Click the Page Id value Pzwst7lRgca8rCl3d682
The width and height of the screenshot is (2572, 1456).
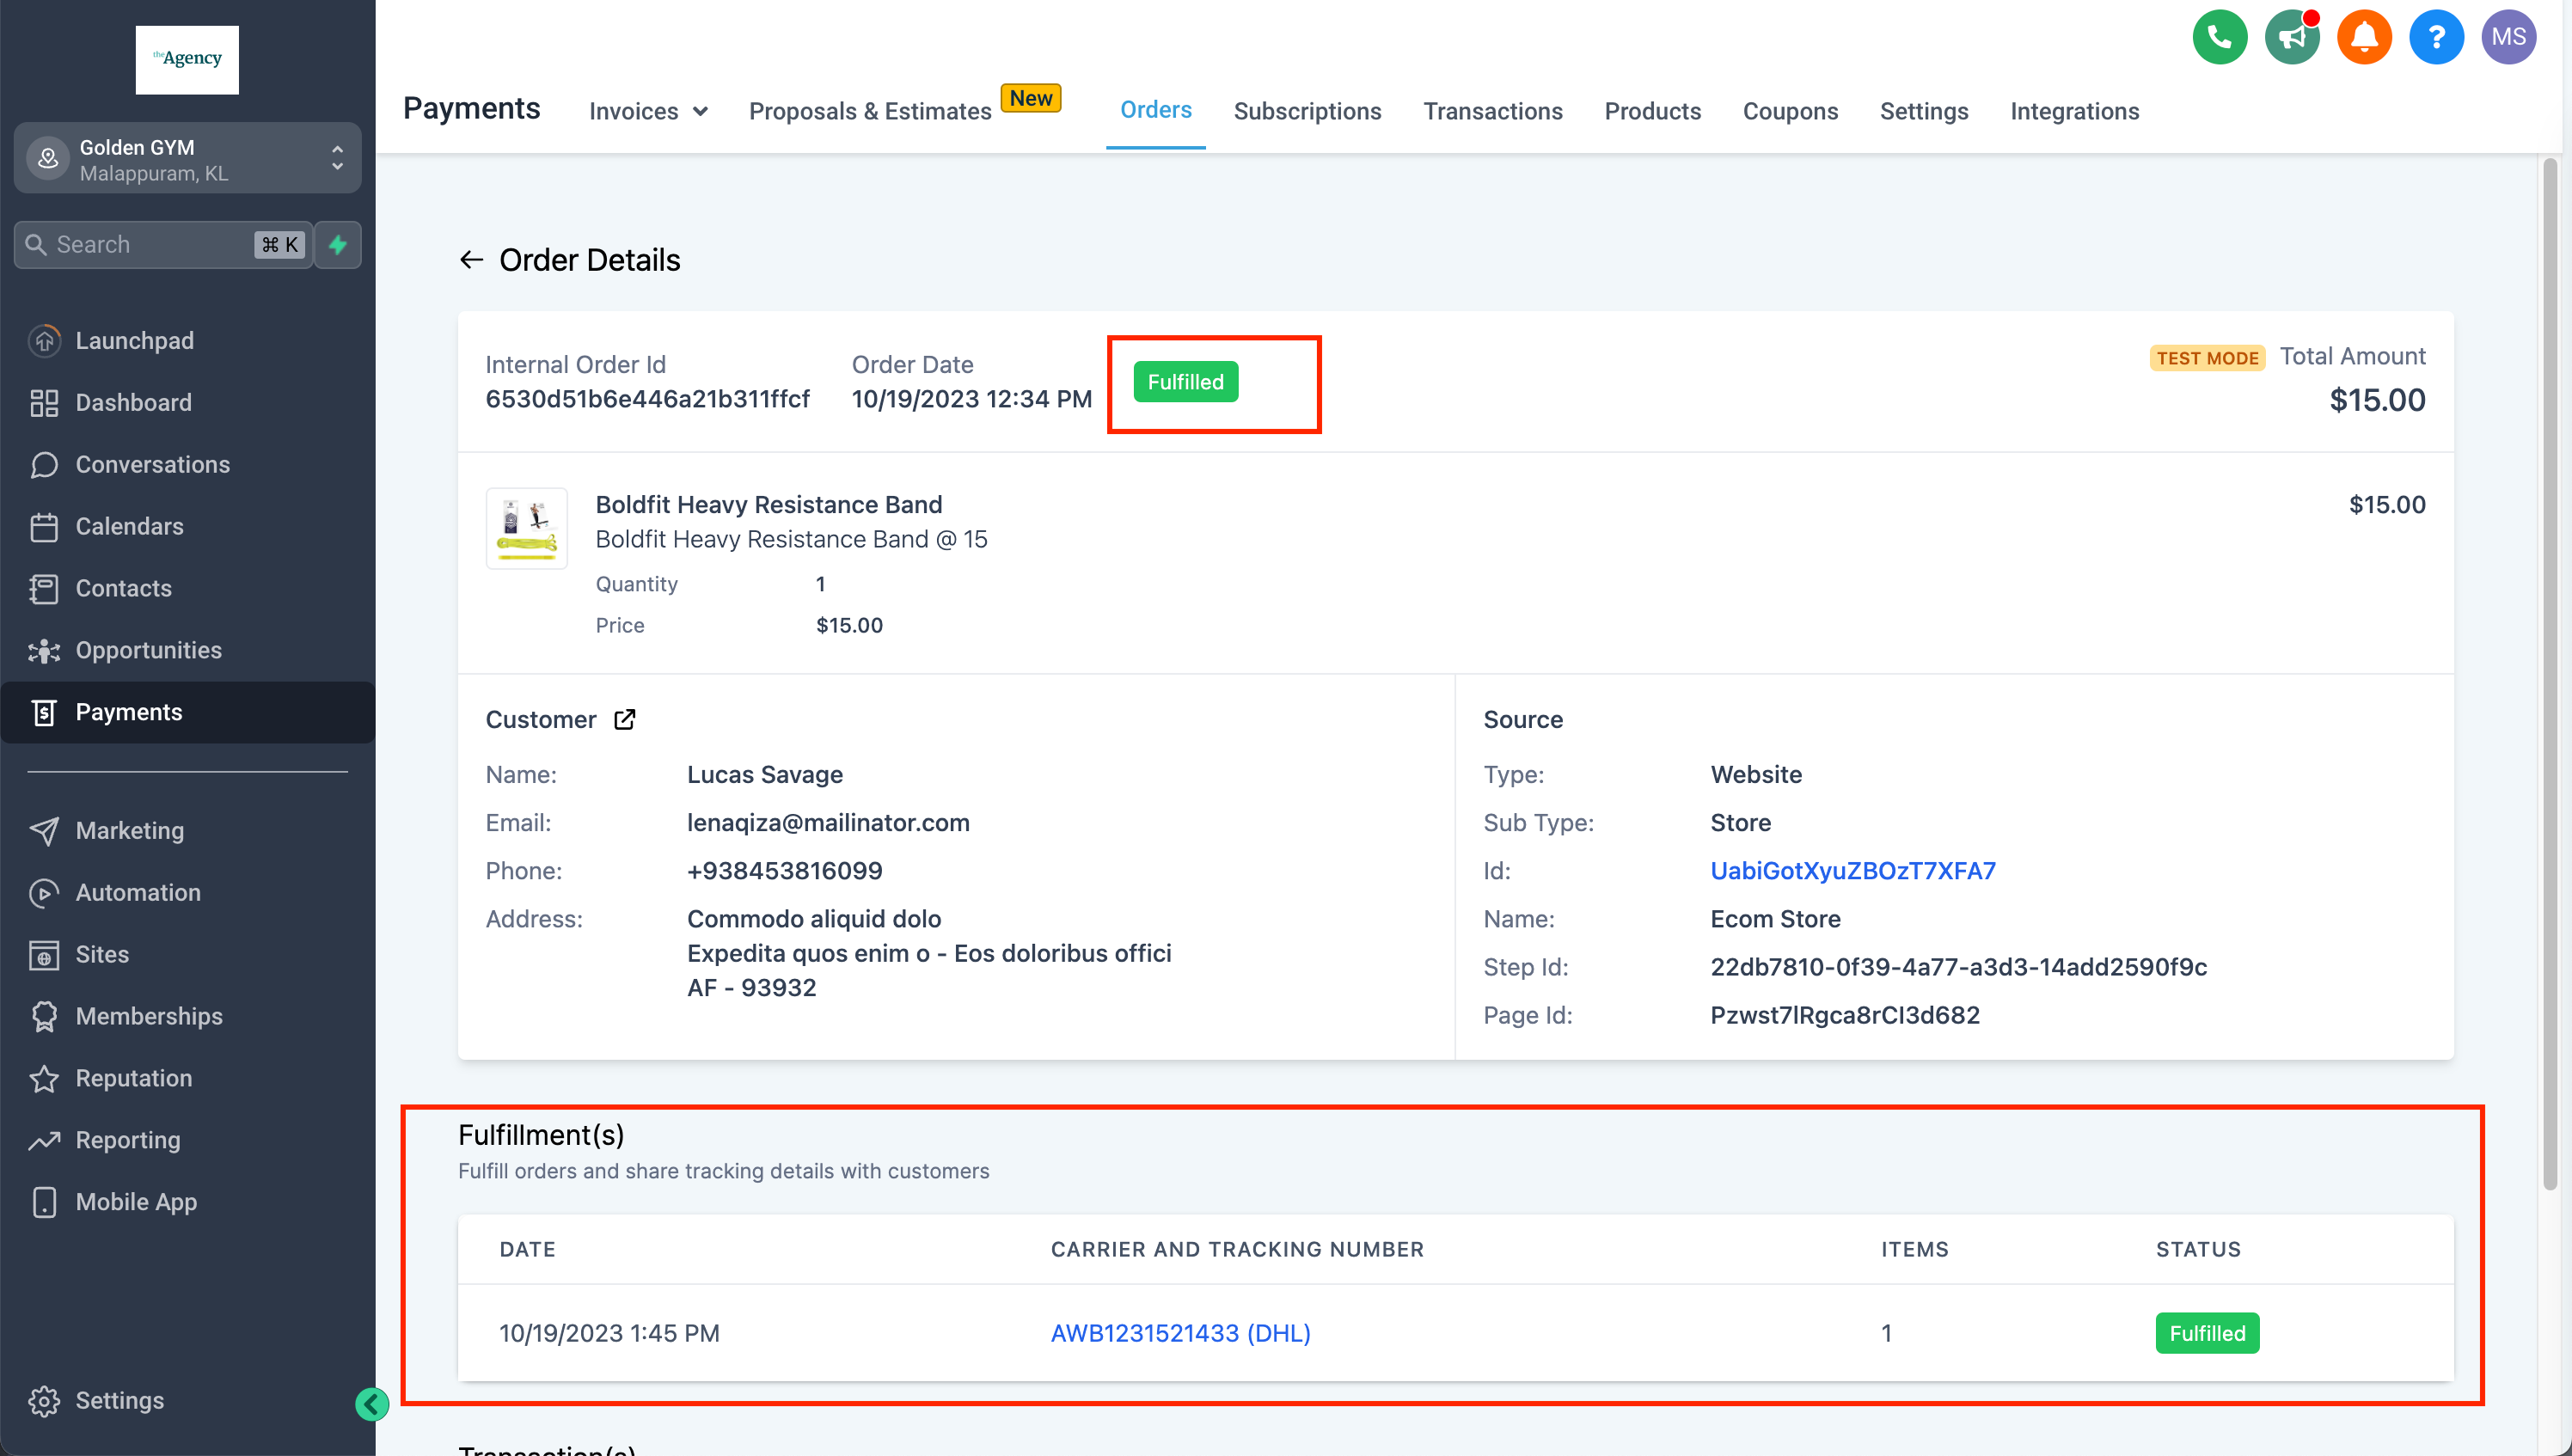pos(1845,1015)
